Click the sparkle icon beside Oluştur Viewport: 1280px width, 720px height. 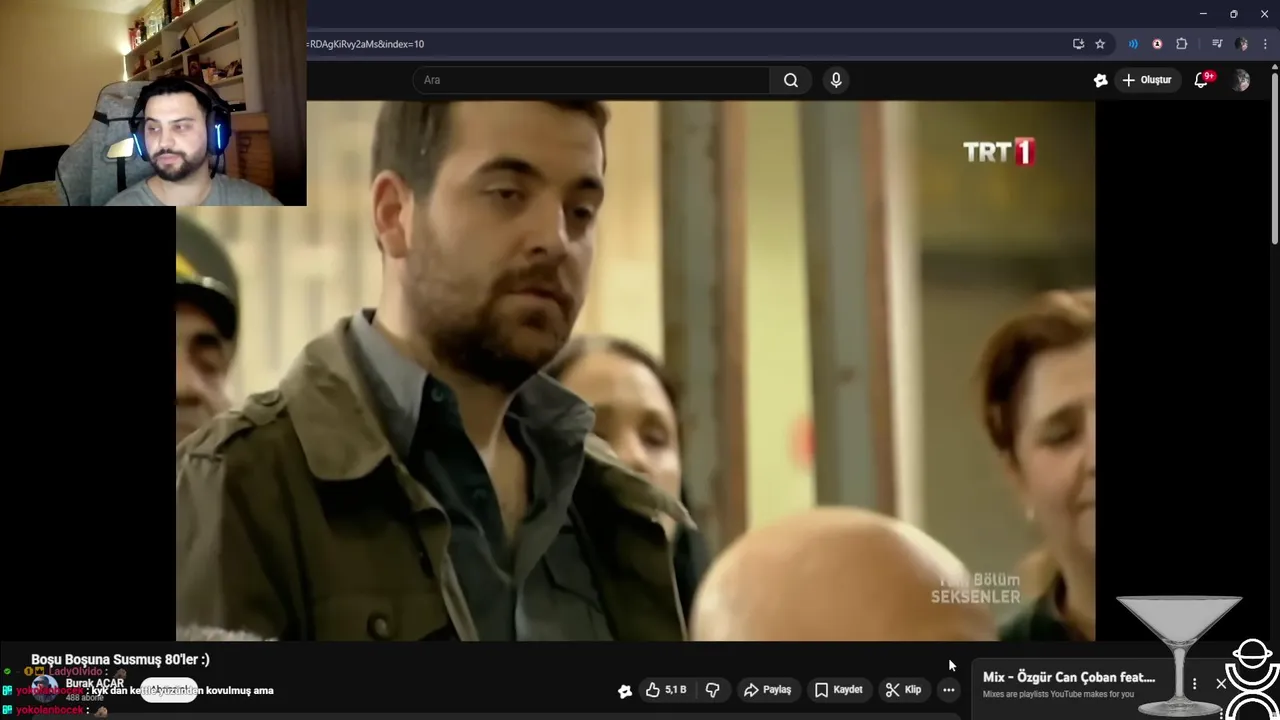1100,80
